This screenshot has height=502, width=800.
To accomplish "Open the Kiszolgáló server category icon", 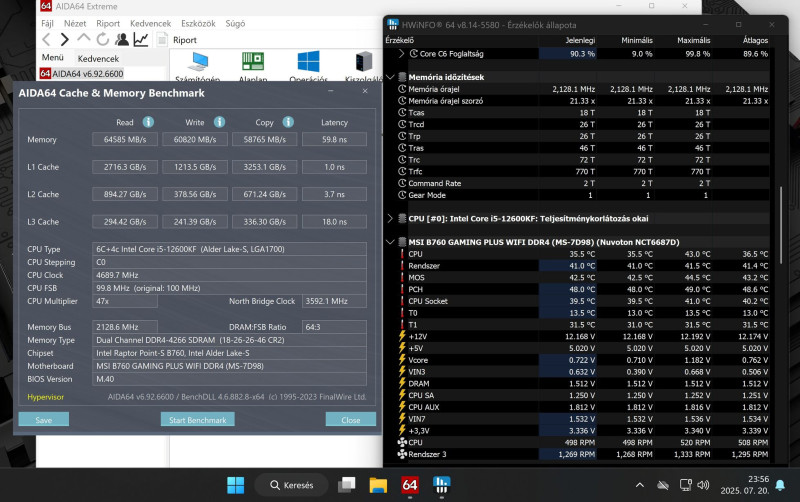I will pyautogui.click(x=364, y=62).
